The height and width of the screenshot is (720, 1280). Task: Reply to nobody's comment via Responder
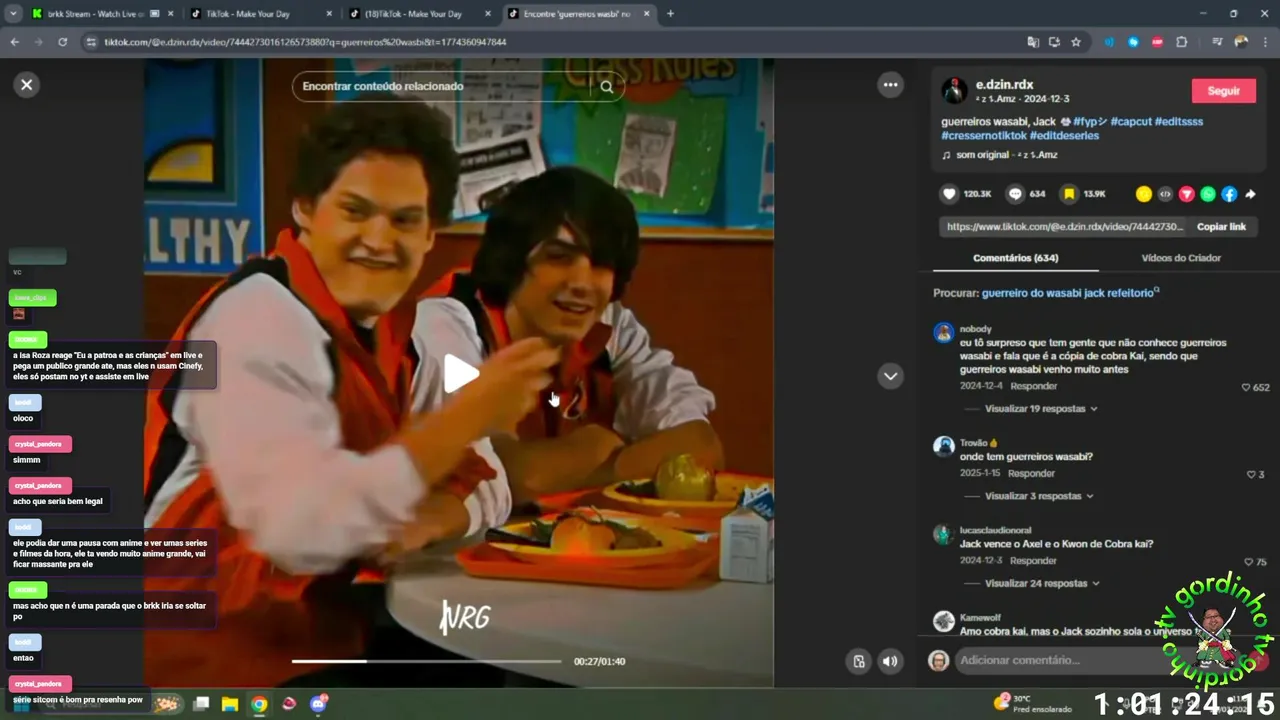coord(1033,386)
